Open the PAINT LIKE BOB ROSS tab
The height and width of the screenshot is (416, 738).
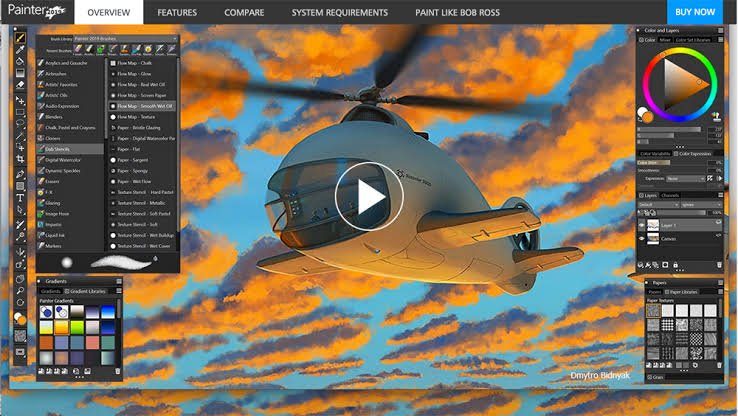click(457, 12)
